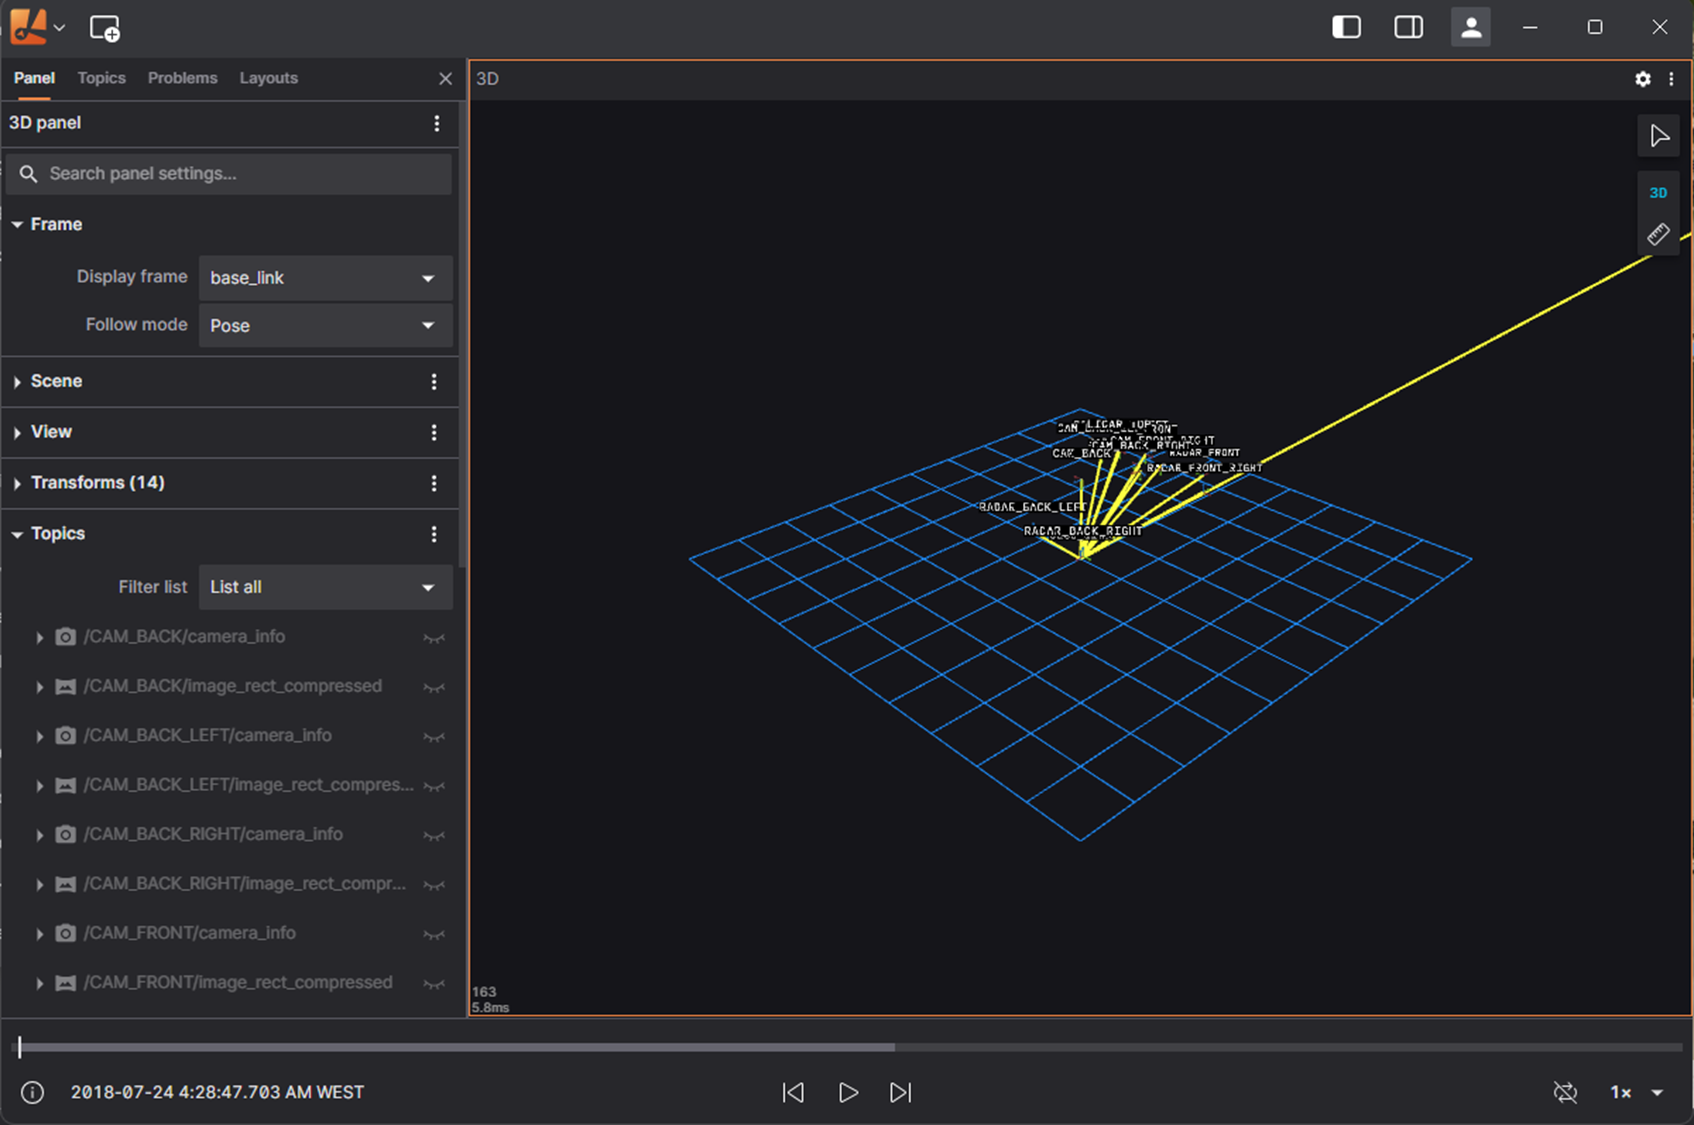
Task: Toggle the right sidebar layout icon
Action: click(x=1408, y=27)
